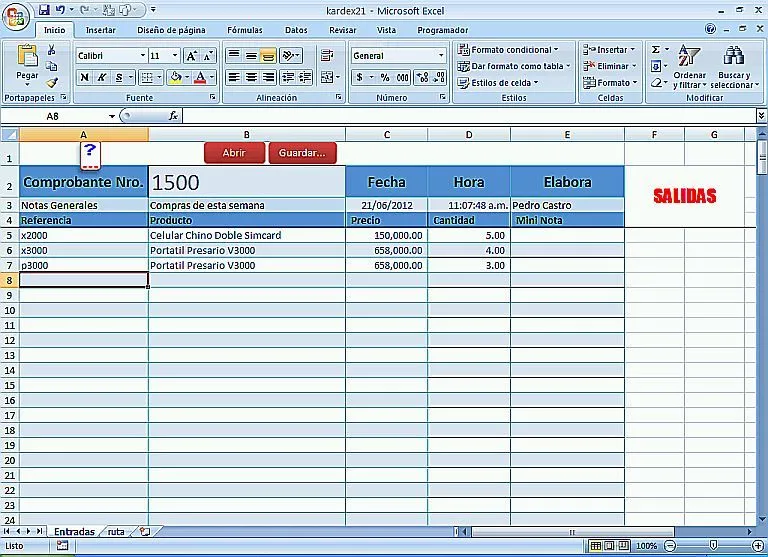Click the Name Box showing A8
This screenshot has height=557, width=768.
(53, 116)
